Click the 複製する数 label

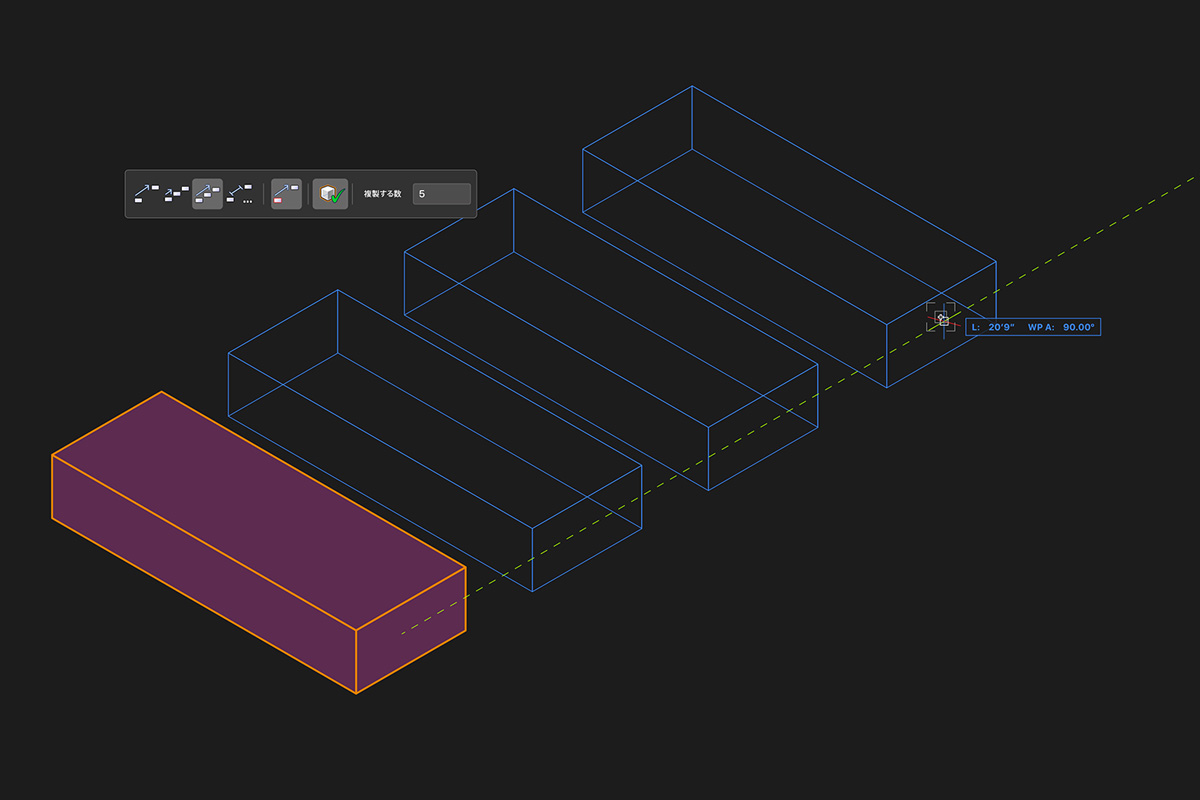(382, 194)
